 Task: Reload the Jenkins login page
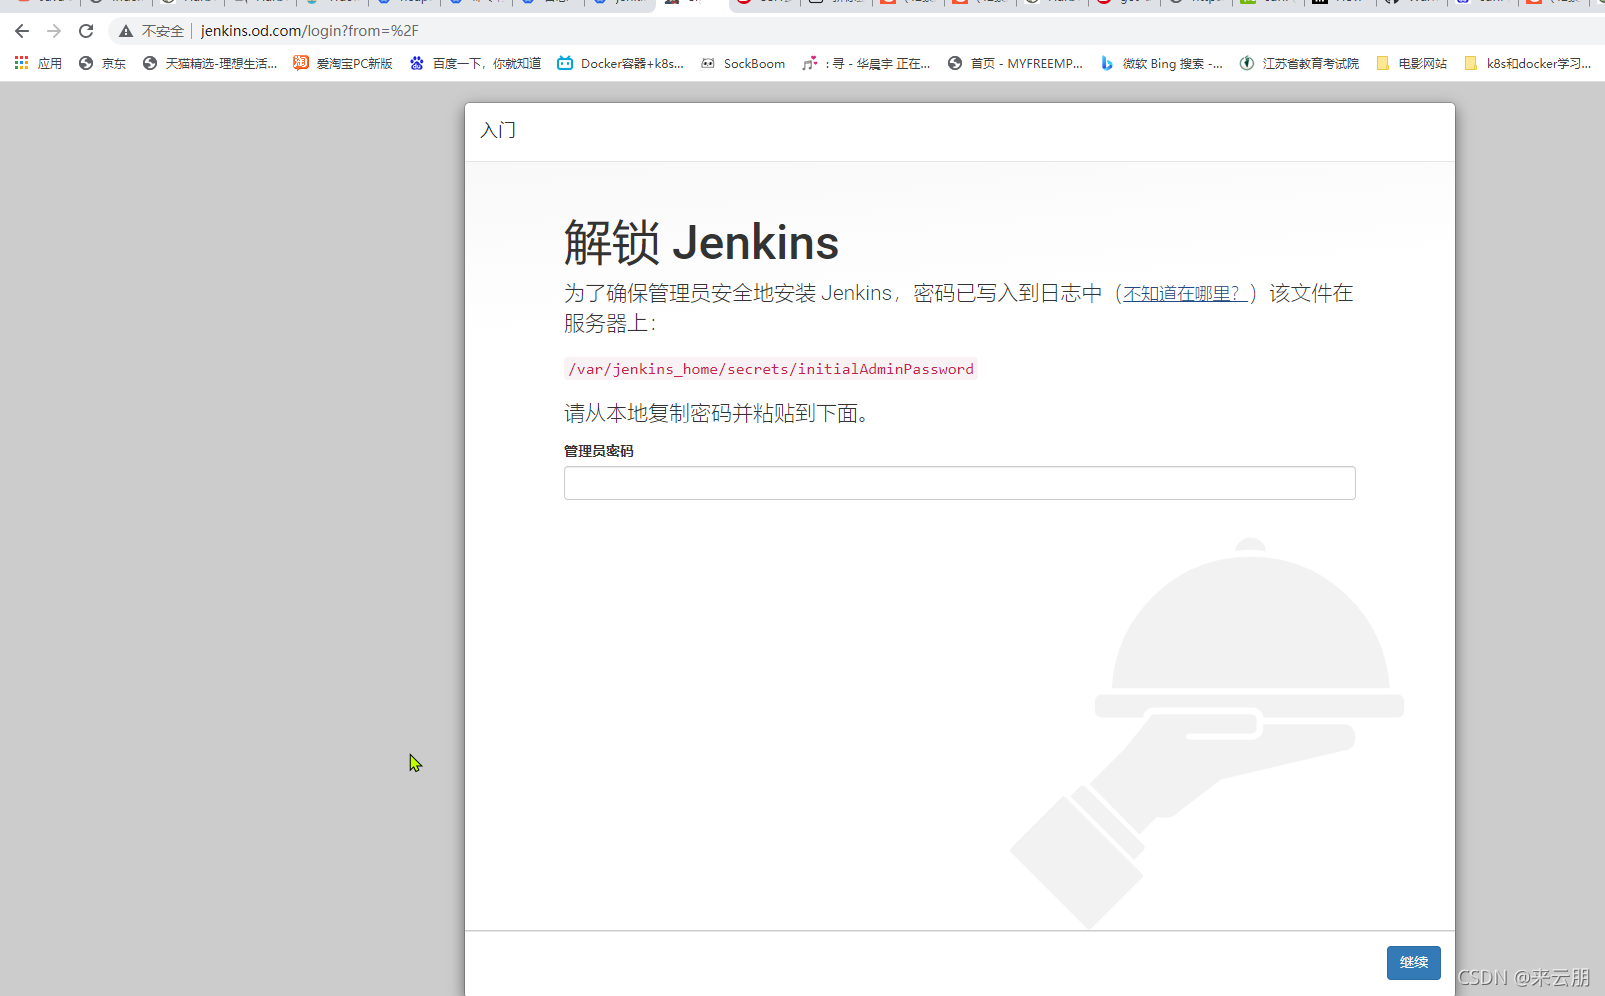(x=86, y=31)
